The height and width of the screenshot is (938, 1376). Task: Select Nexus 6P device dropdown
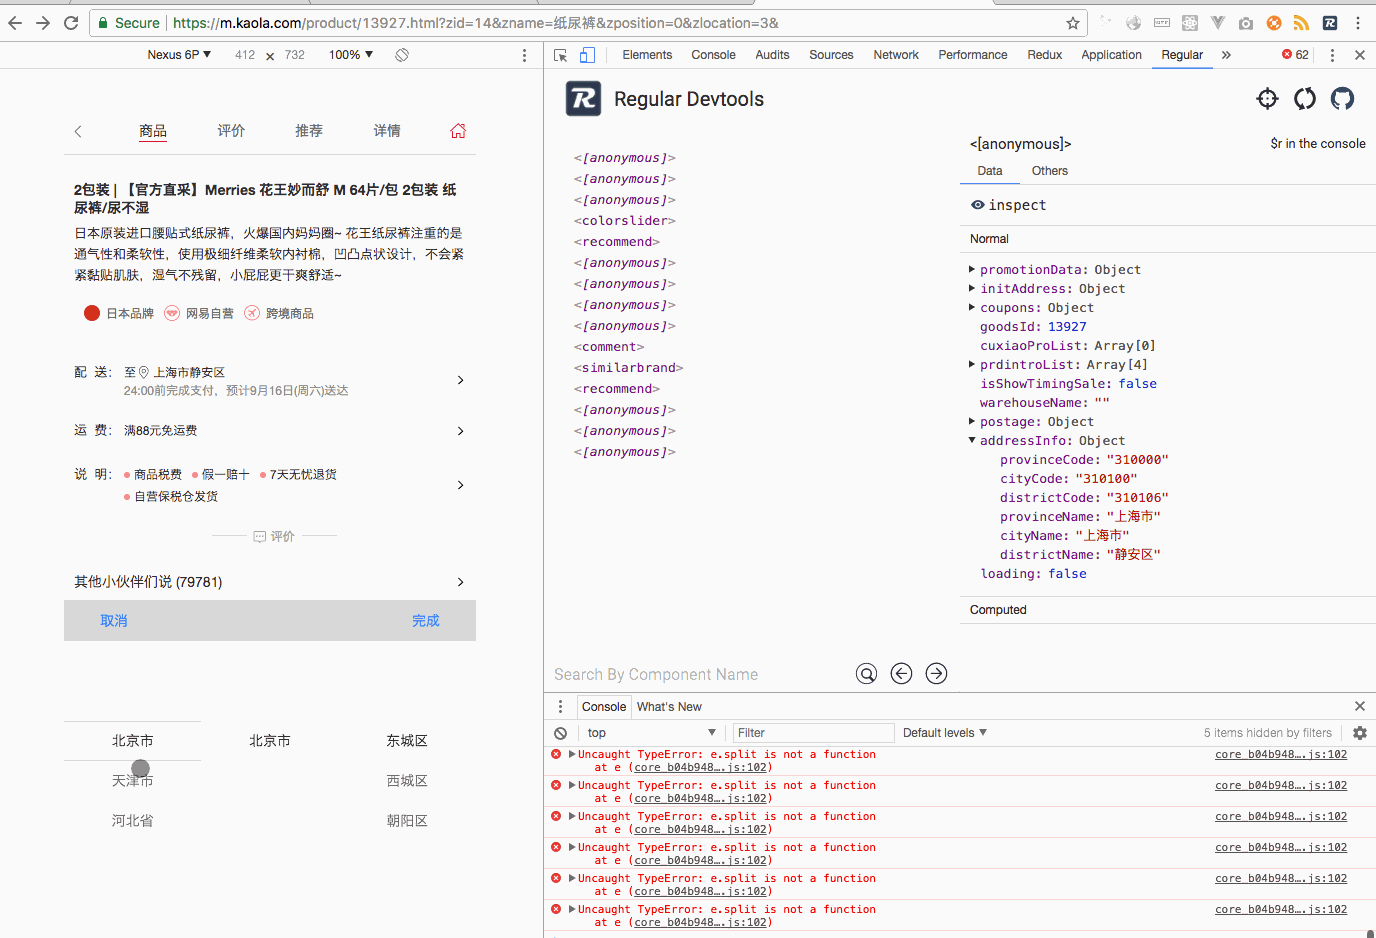[179, 55]
